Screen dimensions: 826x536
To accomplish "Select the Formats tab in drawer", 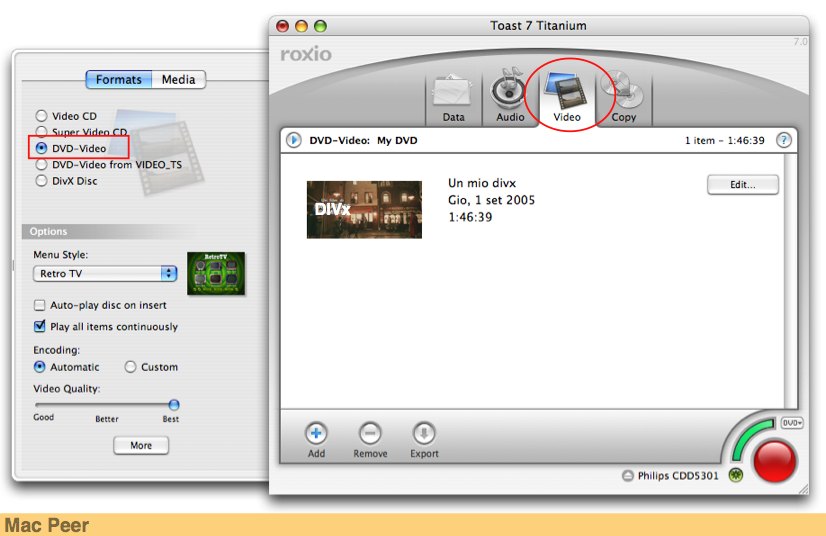I will [x=119, y=80].
